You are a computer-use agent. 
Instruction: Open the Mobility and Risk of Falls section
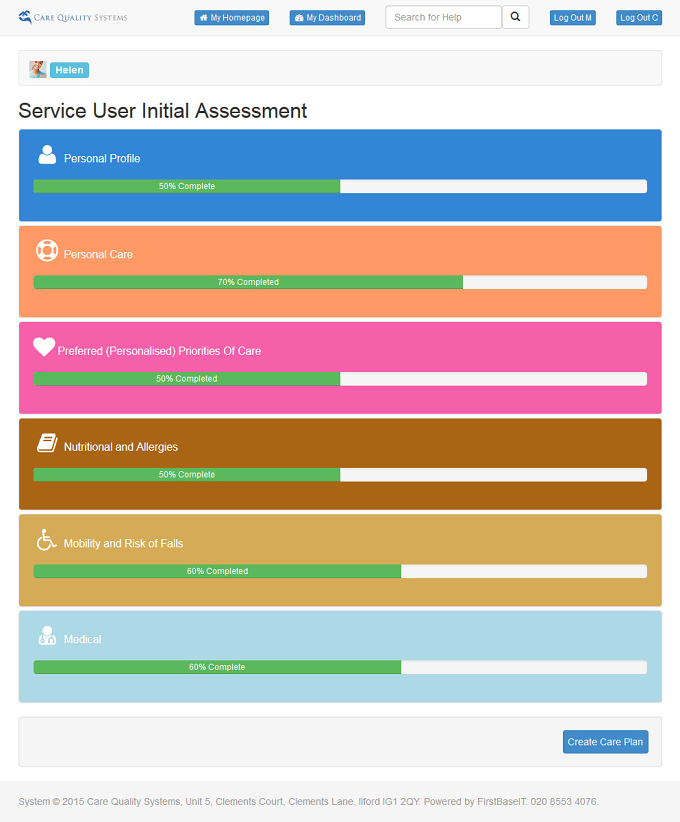point(123,544)
